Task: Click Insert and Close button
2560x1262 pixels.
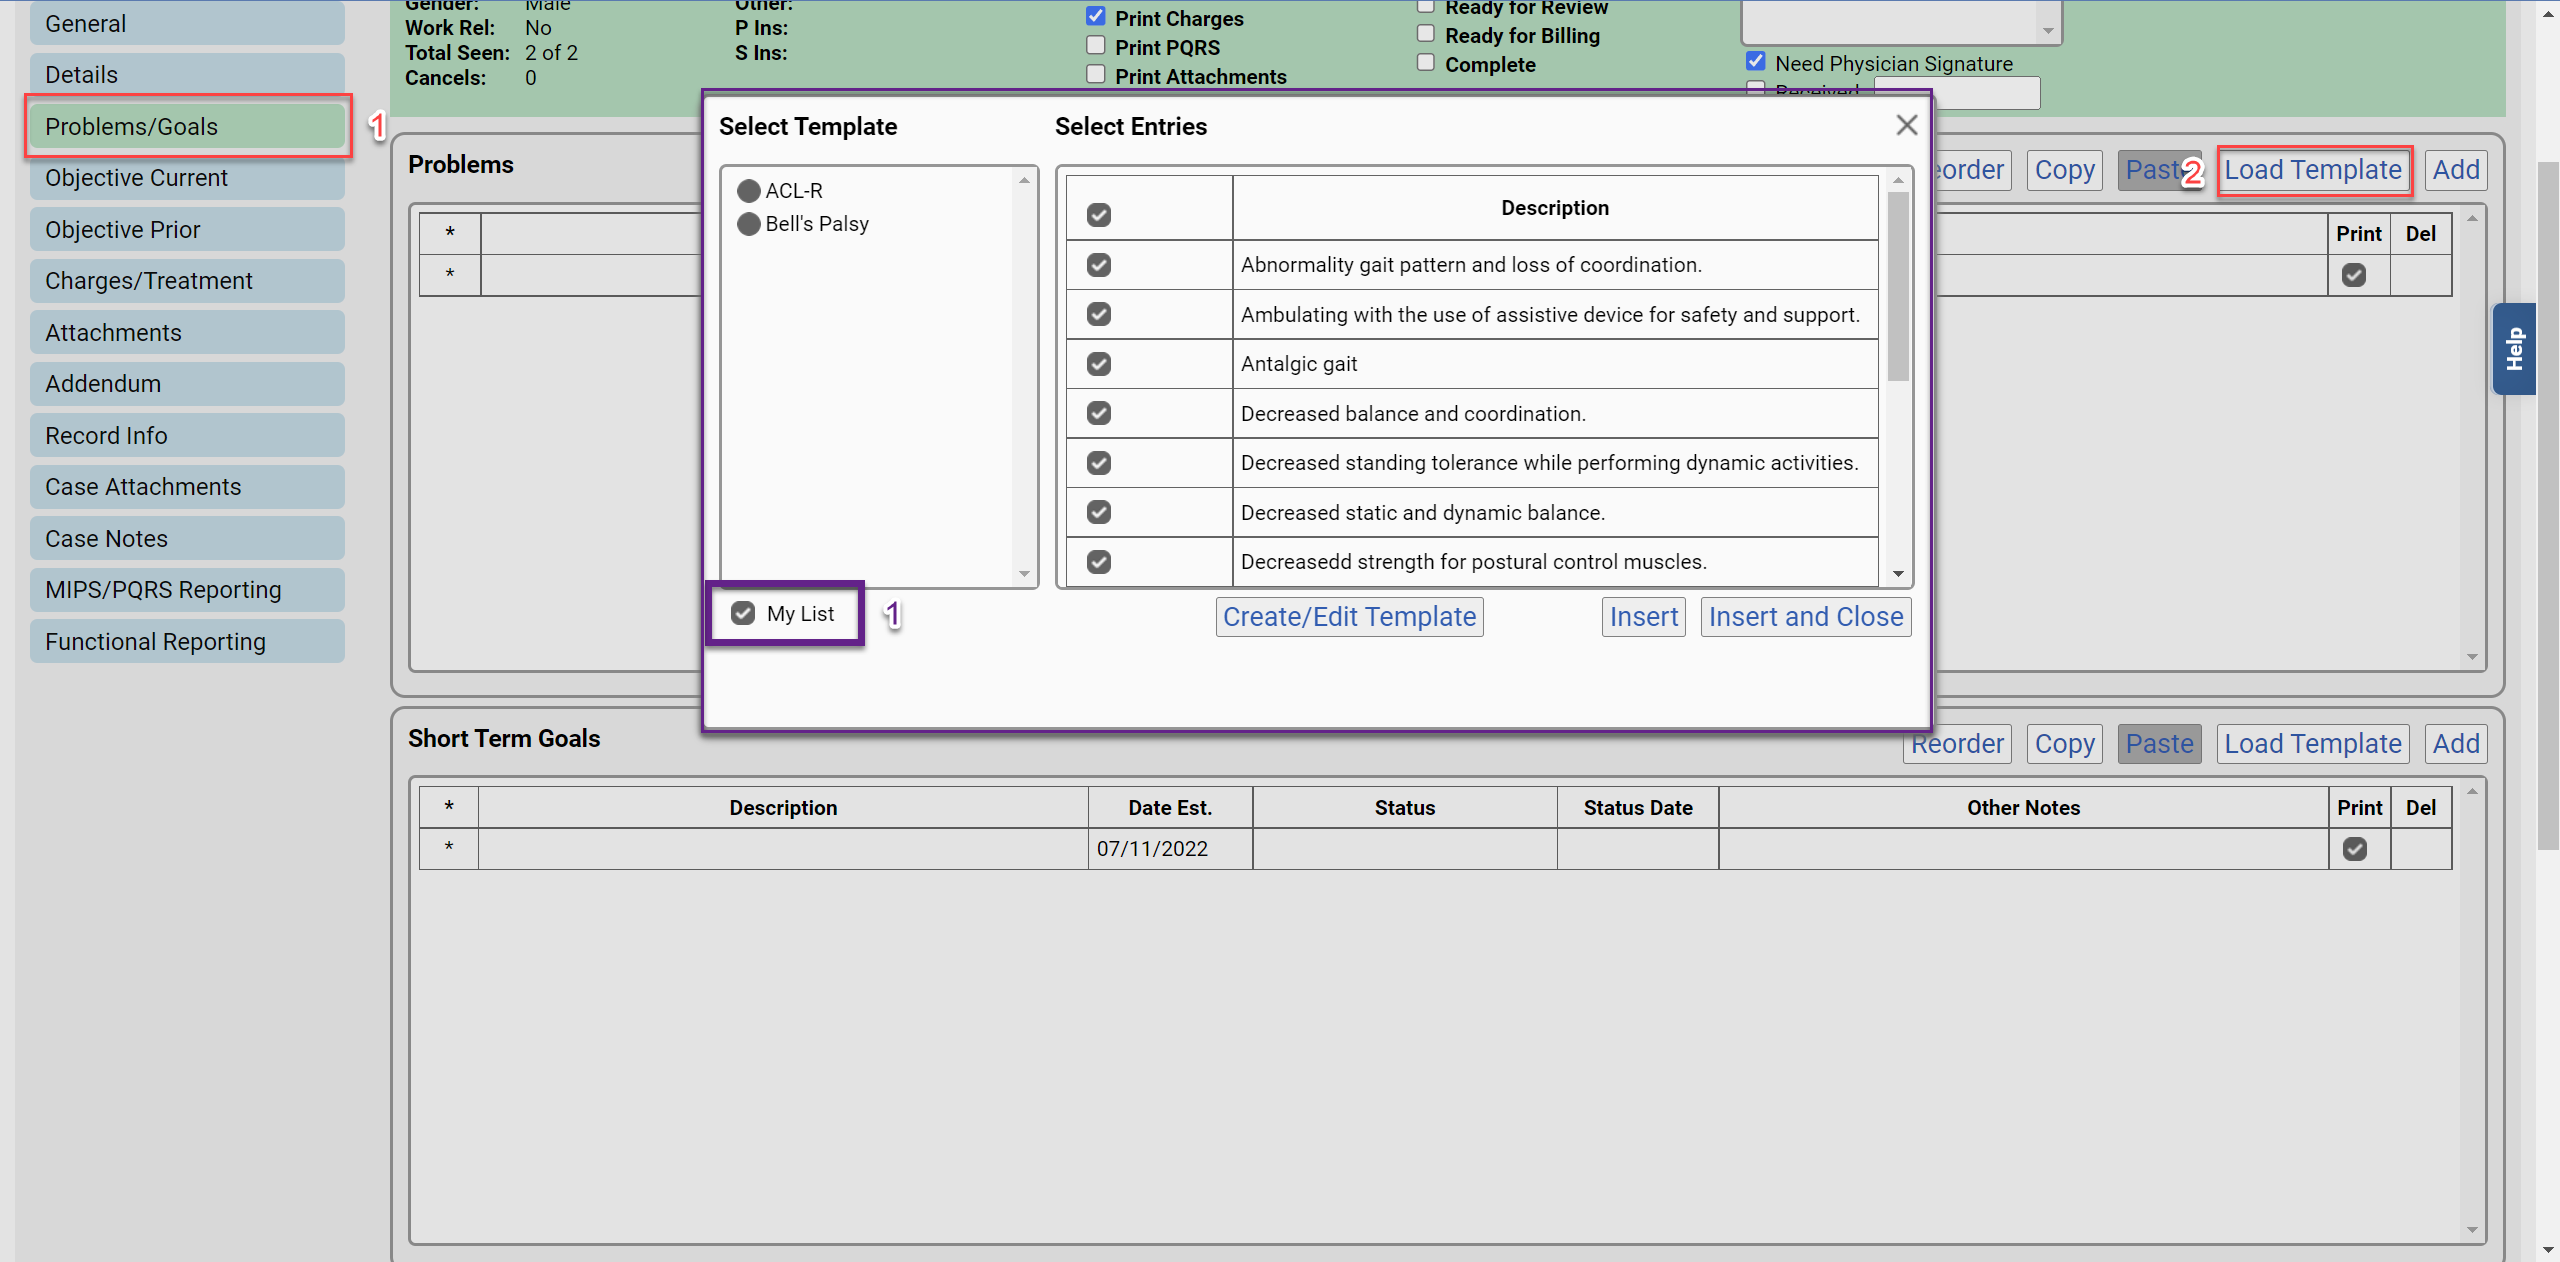Action: click(x=1805, y=617)
